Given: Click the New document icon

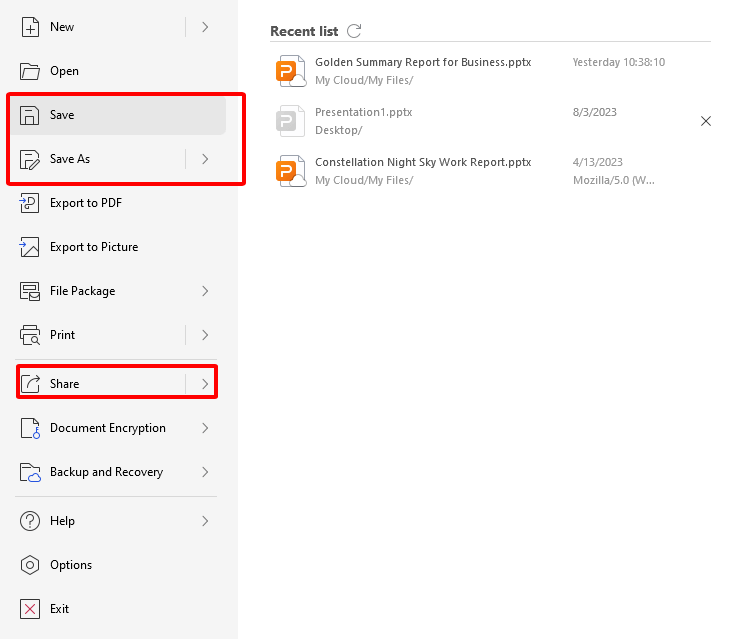Looking at the screenshot, I should (30, 27).
